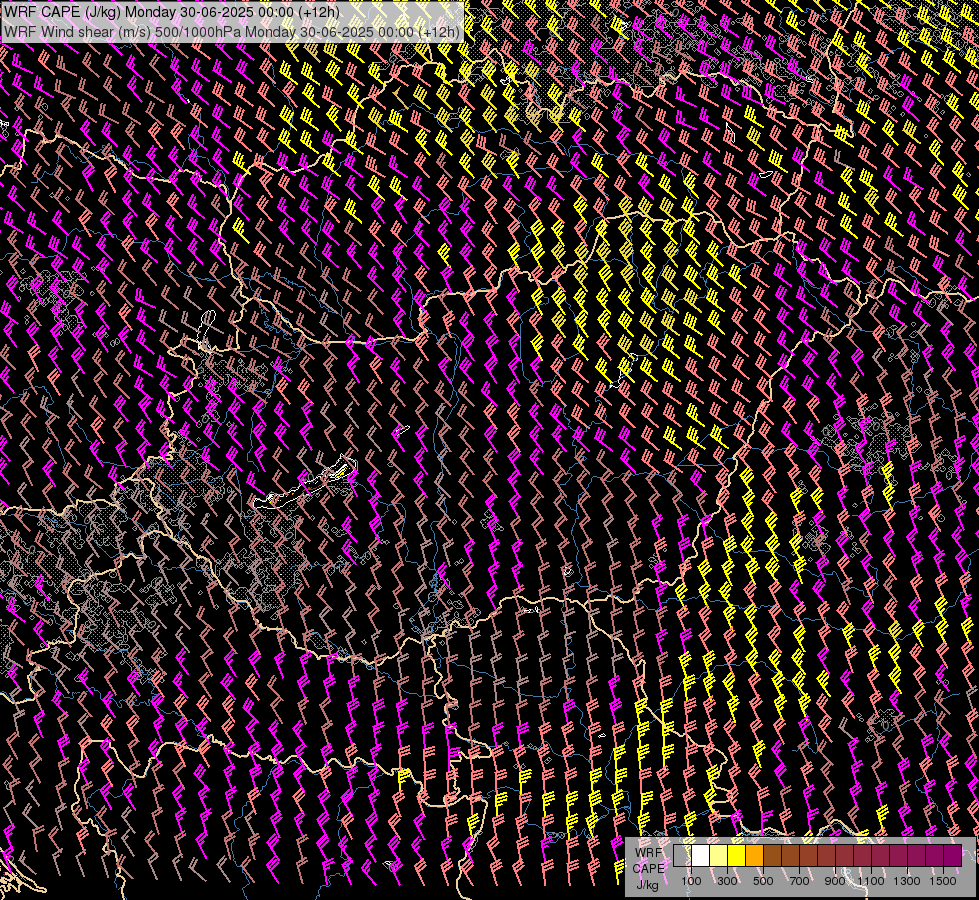
Task: Select the orange CAPE legend swatch
Action: [754, 855]
